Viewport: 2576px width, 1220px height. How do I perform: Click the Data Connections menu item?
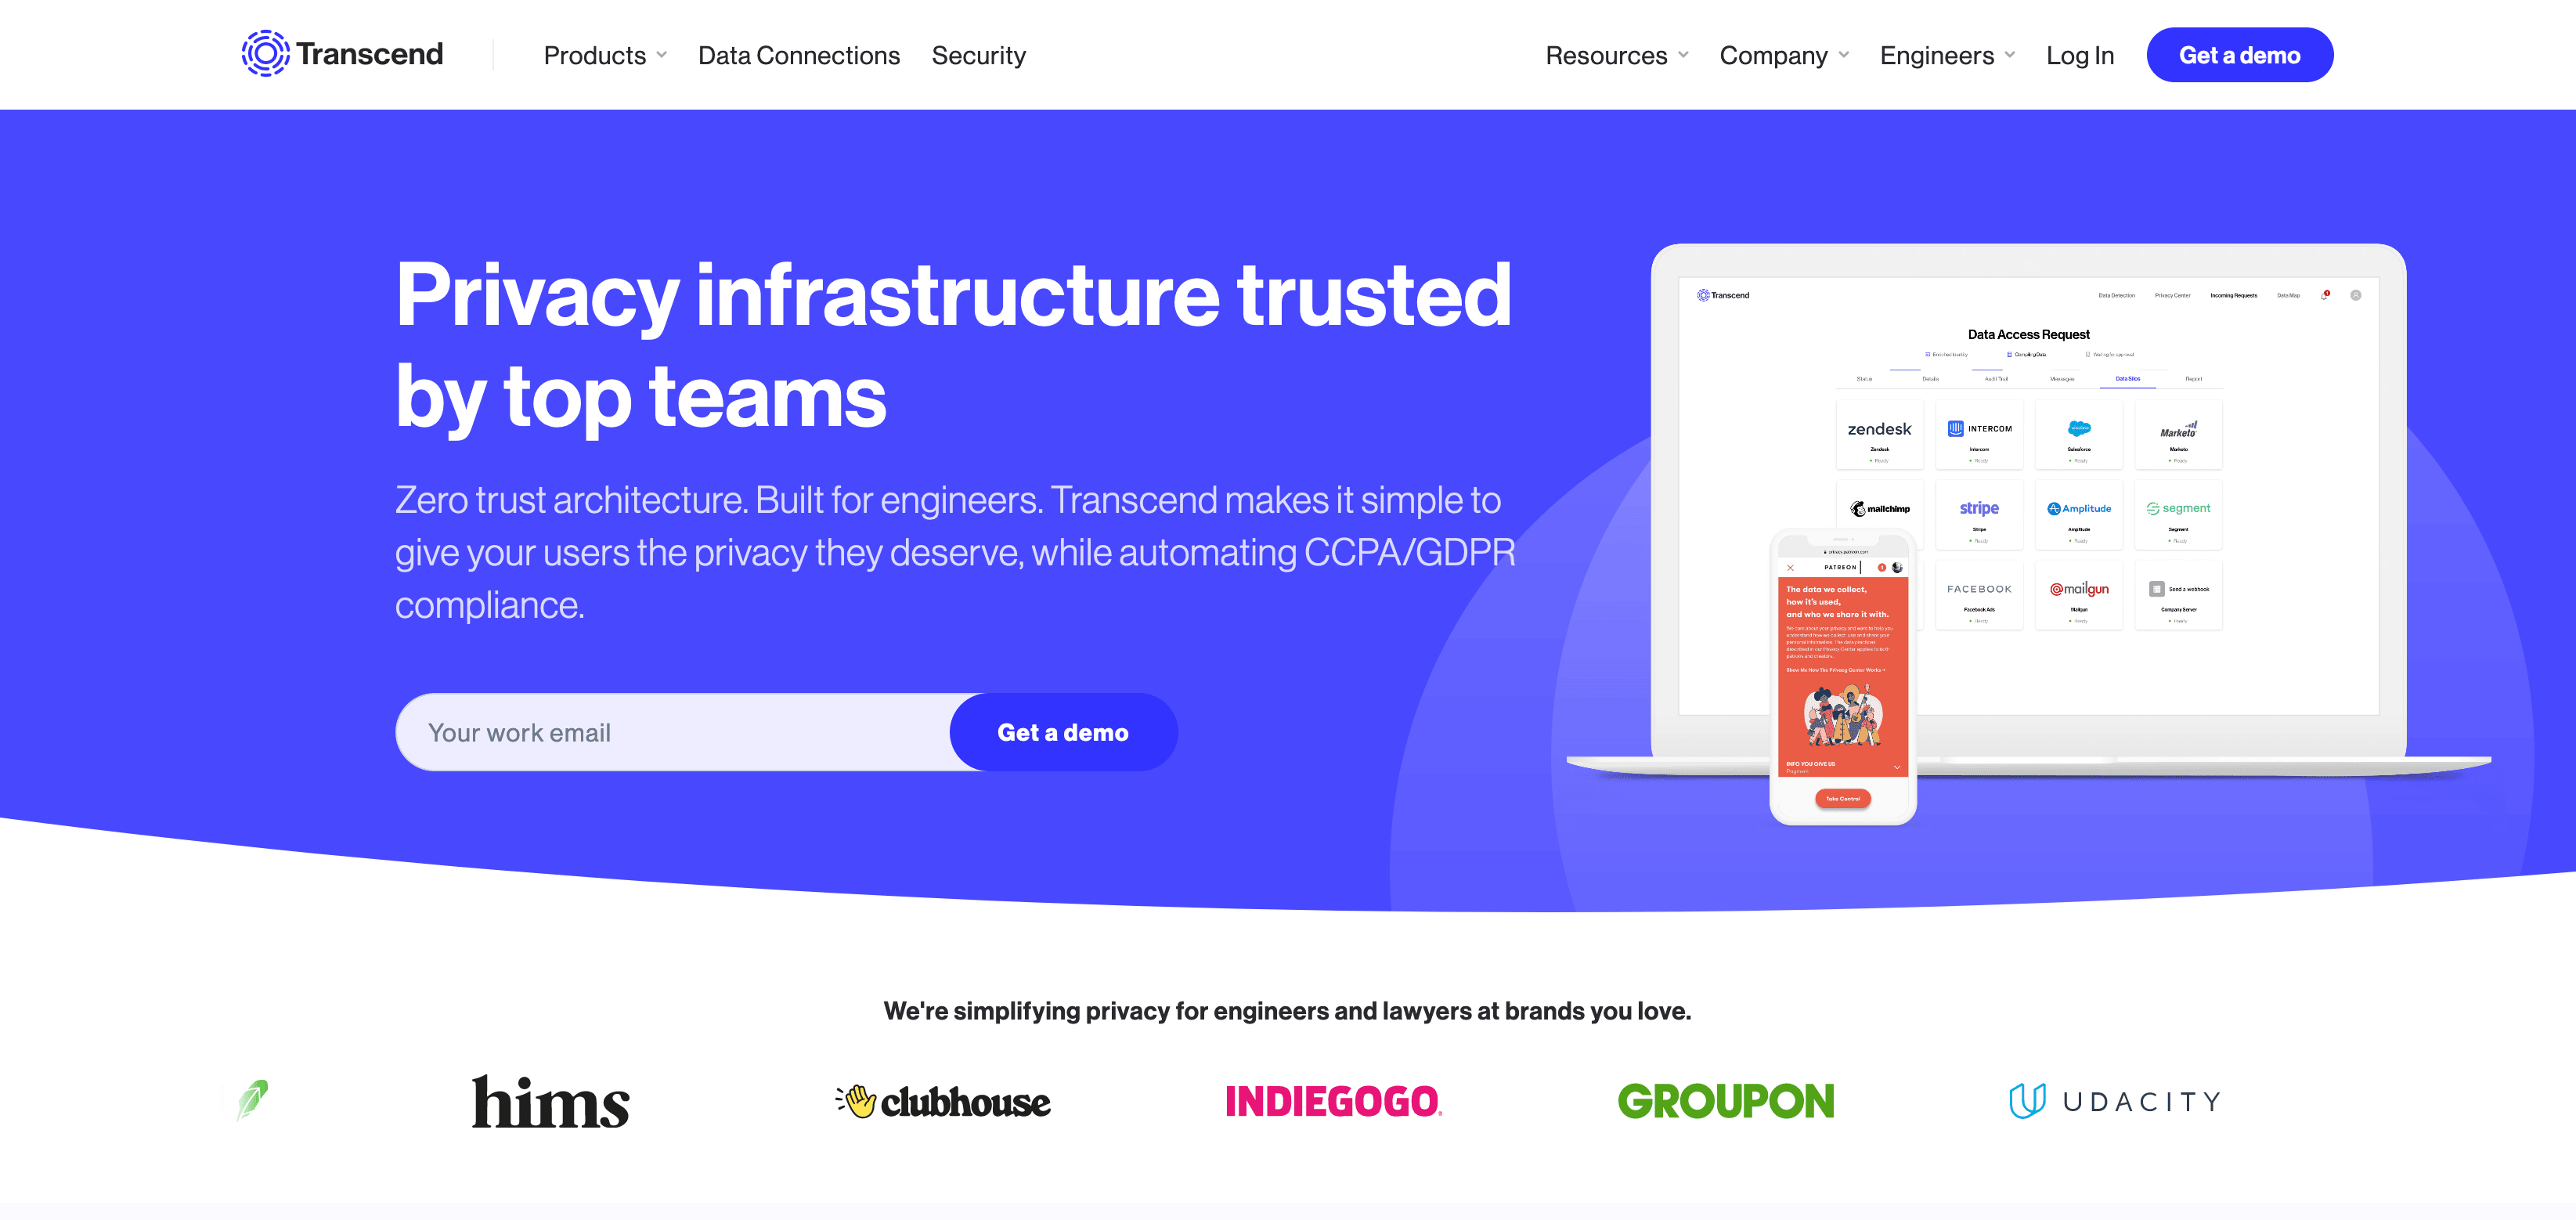799,54
